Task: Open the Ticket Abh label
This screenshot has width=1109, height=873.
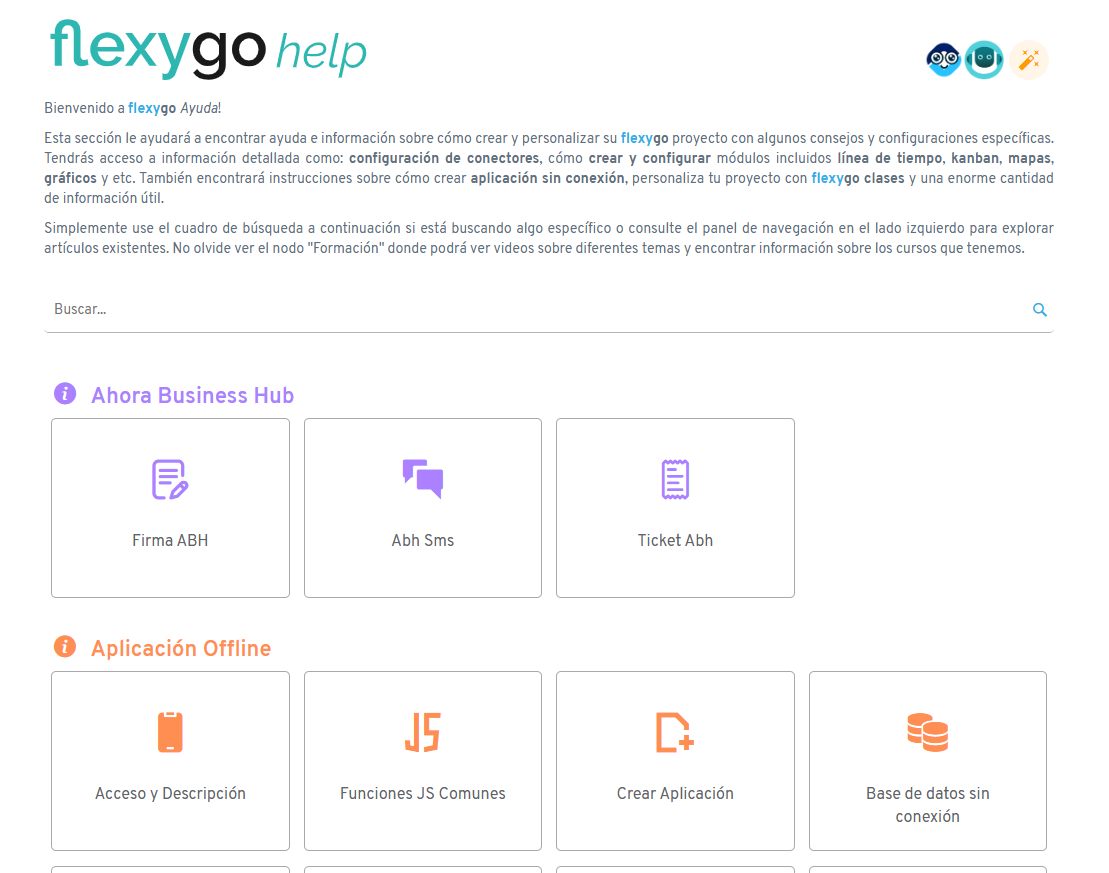Action: 675,540
